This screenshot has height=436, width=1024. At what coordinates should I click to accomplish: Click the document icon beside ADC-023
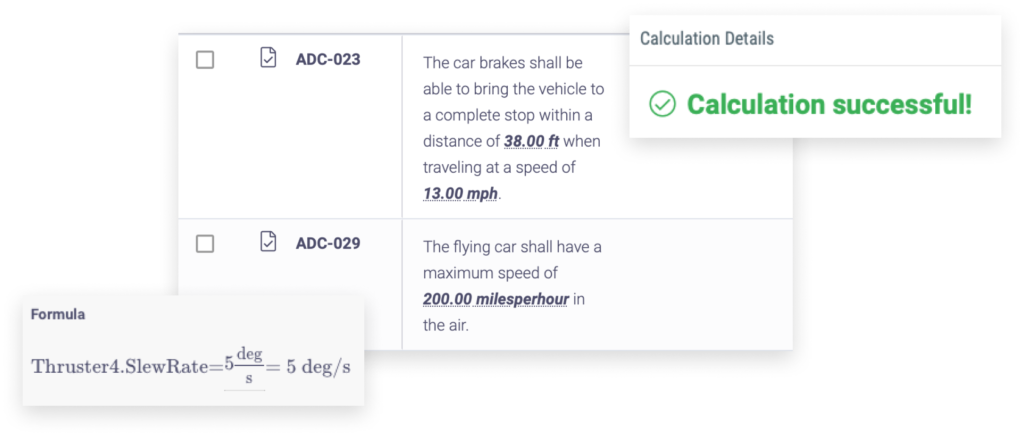(268, 57)
